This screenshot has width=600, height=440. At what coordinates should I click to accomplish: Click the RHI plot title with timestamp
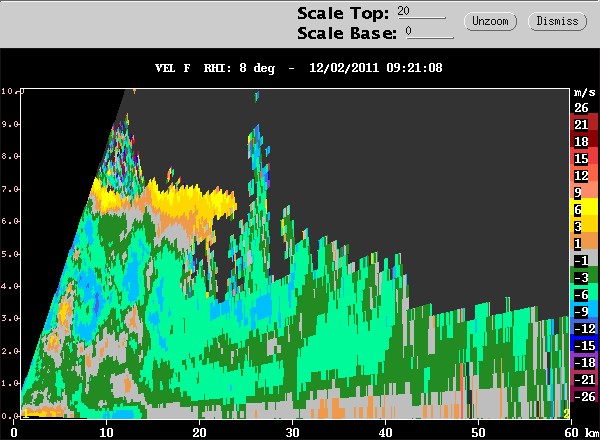[x=298, y=68]
